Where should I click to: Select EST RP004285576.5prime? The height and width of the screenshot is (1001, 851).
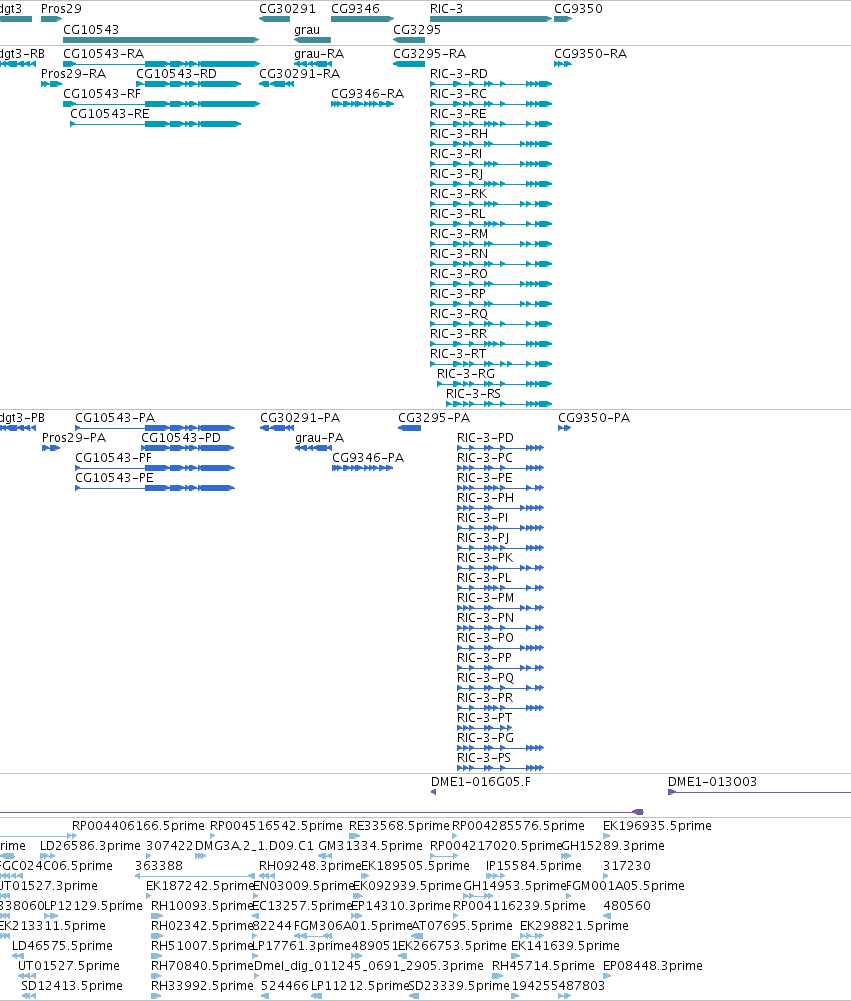(518, 826)
